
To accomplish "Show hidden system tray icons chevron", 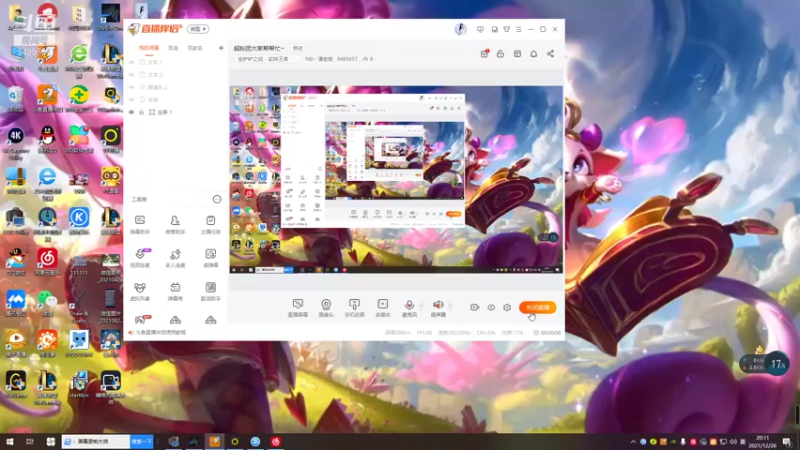I will (x=633, y=442).
